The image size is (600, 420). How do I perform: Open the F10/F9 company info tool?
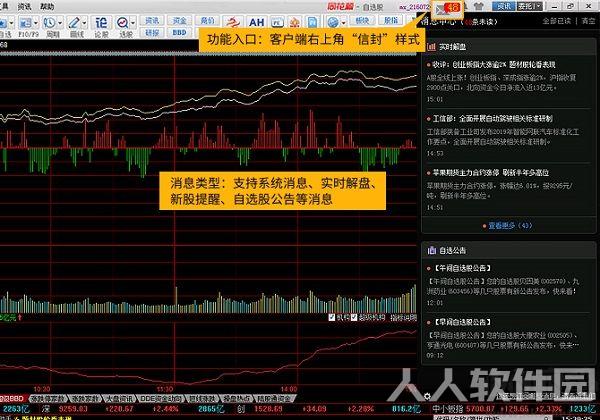[x=25, y=23]
